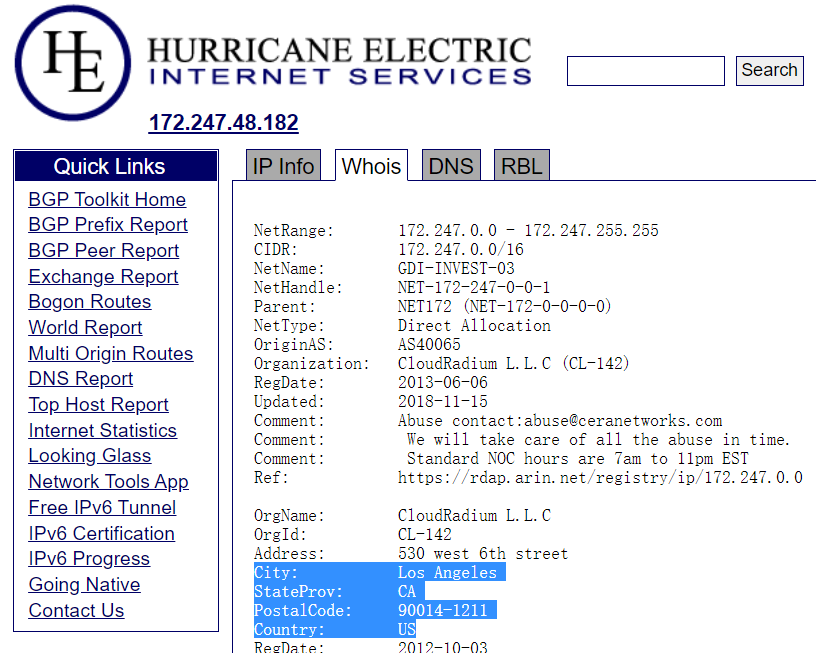Viewport: 816px width, 653px height.
Task: Go to DNS Report
Action: pyautogui.click(x=81, y=379)
